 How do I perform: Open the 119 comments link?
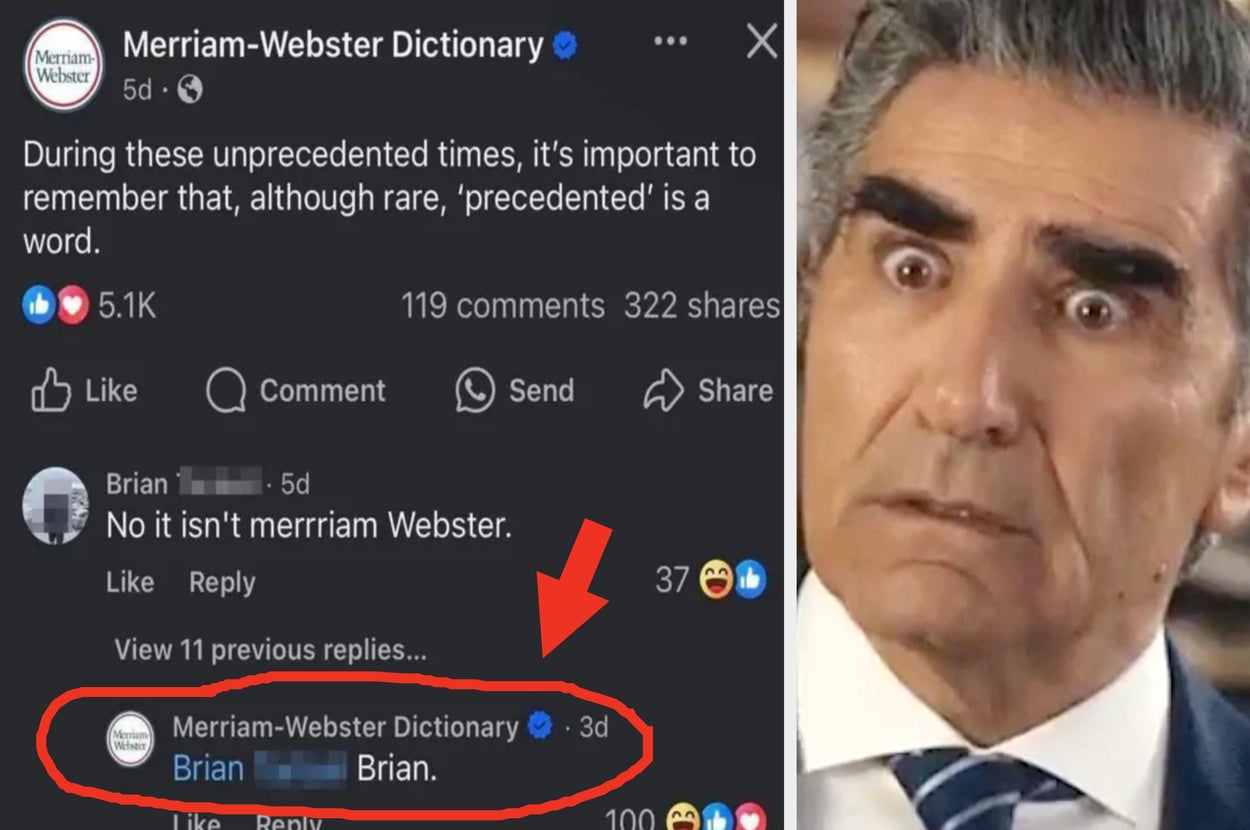click(503, 306)
